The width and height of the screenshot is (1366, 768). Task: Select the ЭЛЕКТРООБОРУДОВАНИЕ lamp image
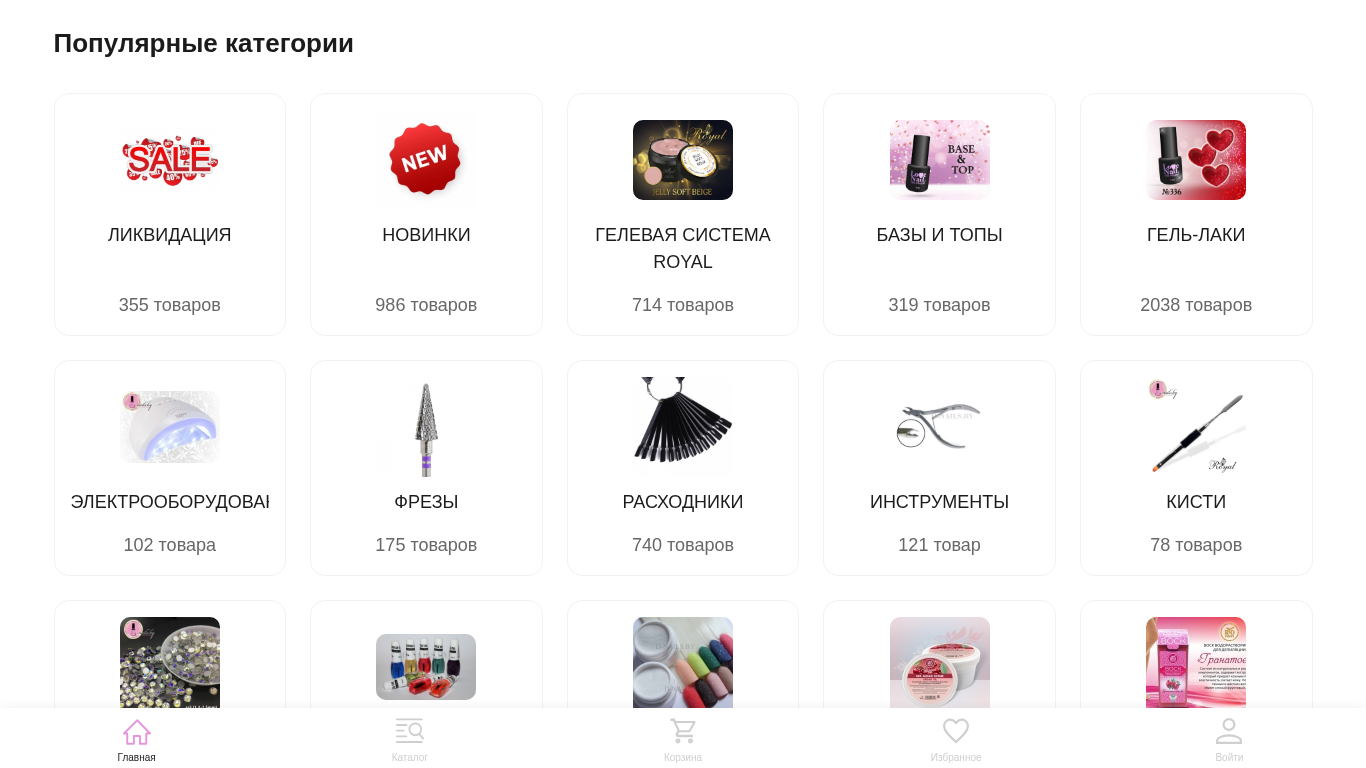(x=170, y=427)
